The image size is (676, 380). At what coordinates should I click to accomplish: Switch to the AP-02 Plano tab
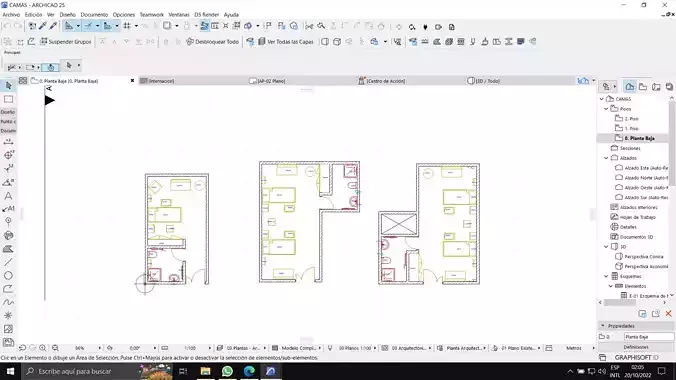click(271, 81)
